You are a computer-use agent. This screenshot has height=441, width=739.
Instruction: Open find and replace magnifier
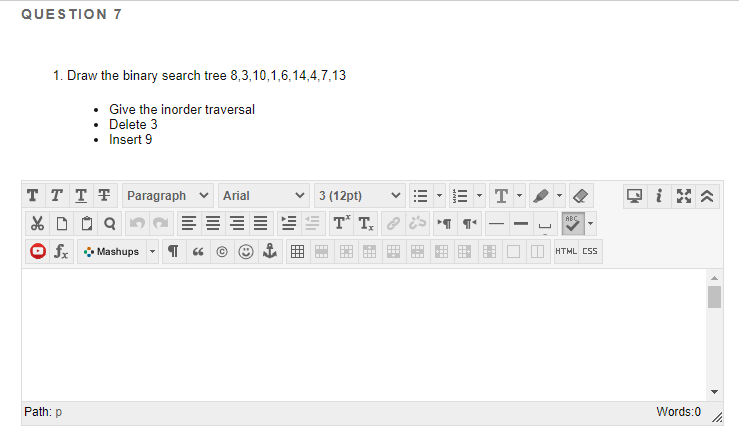point(110,223)
